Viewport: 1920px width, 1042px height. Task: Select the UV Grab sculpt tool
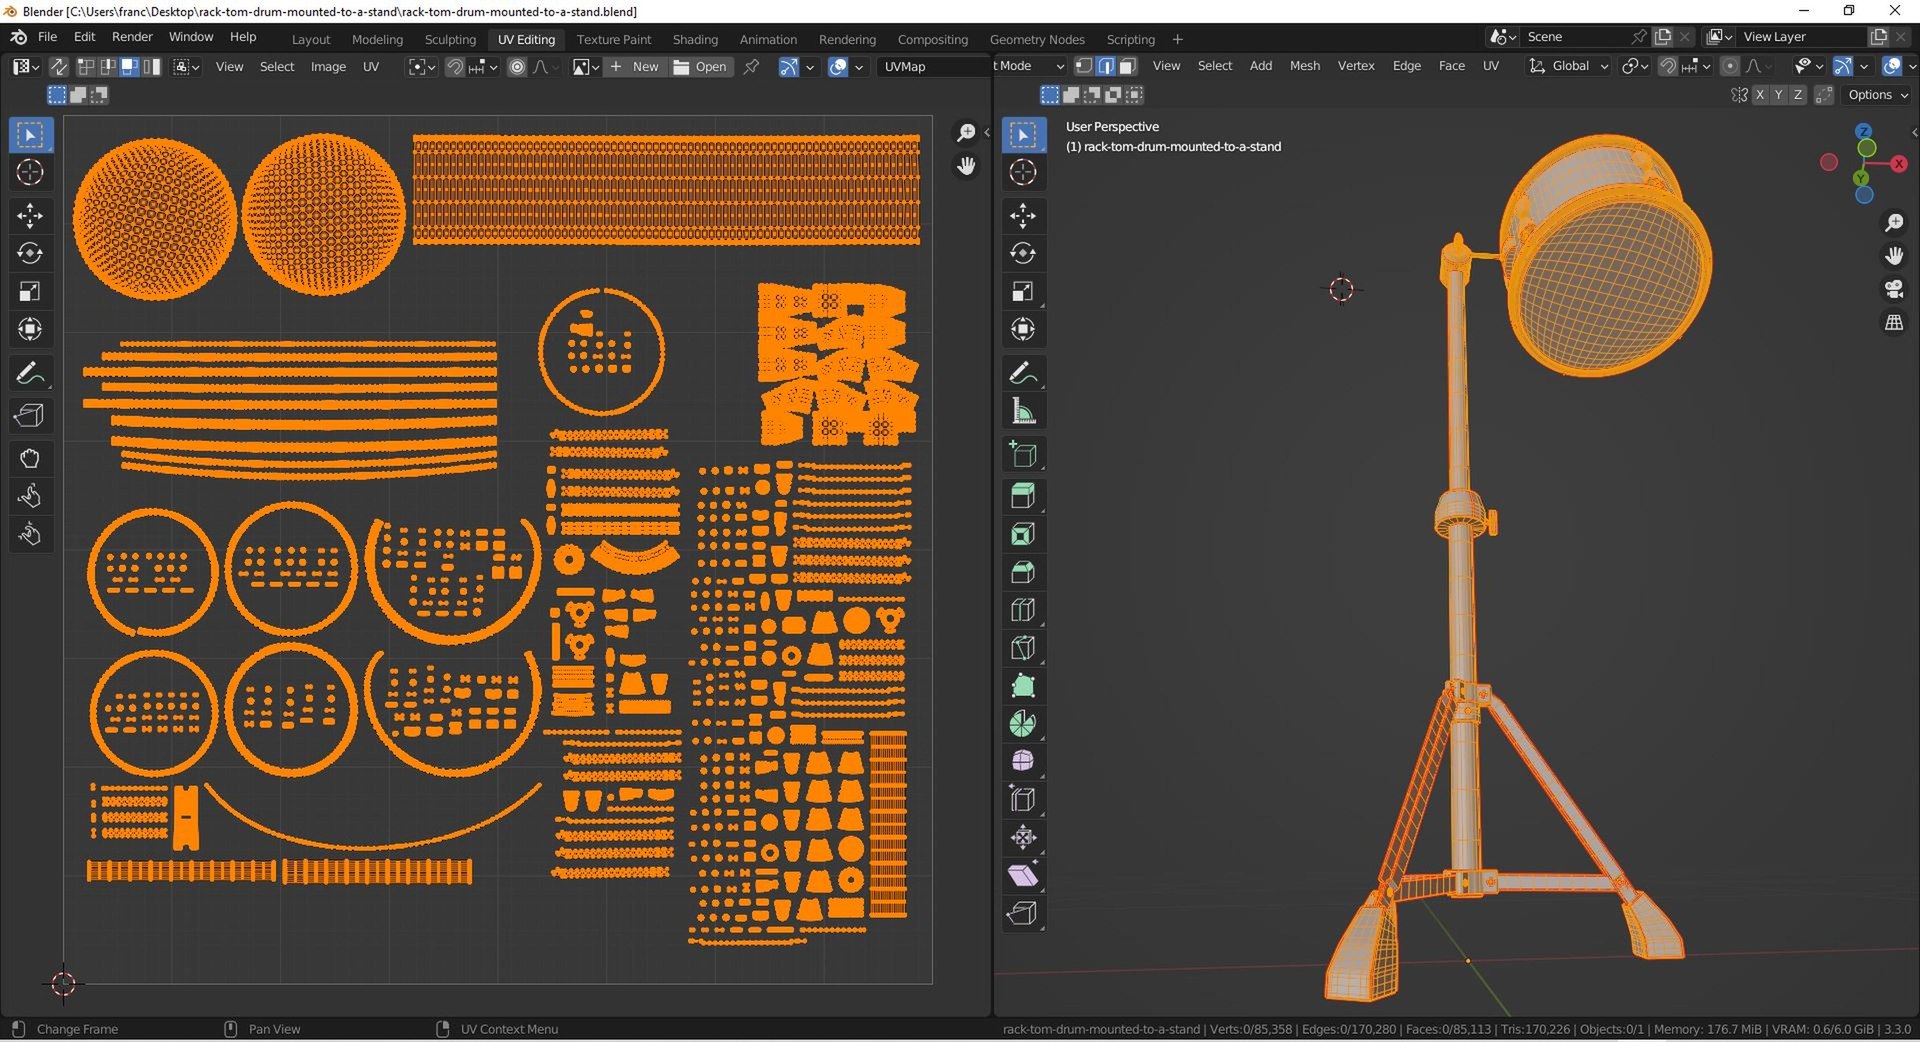(30, 458)
